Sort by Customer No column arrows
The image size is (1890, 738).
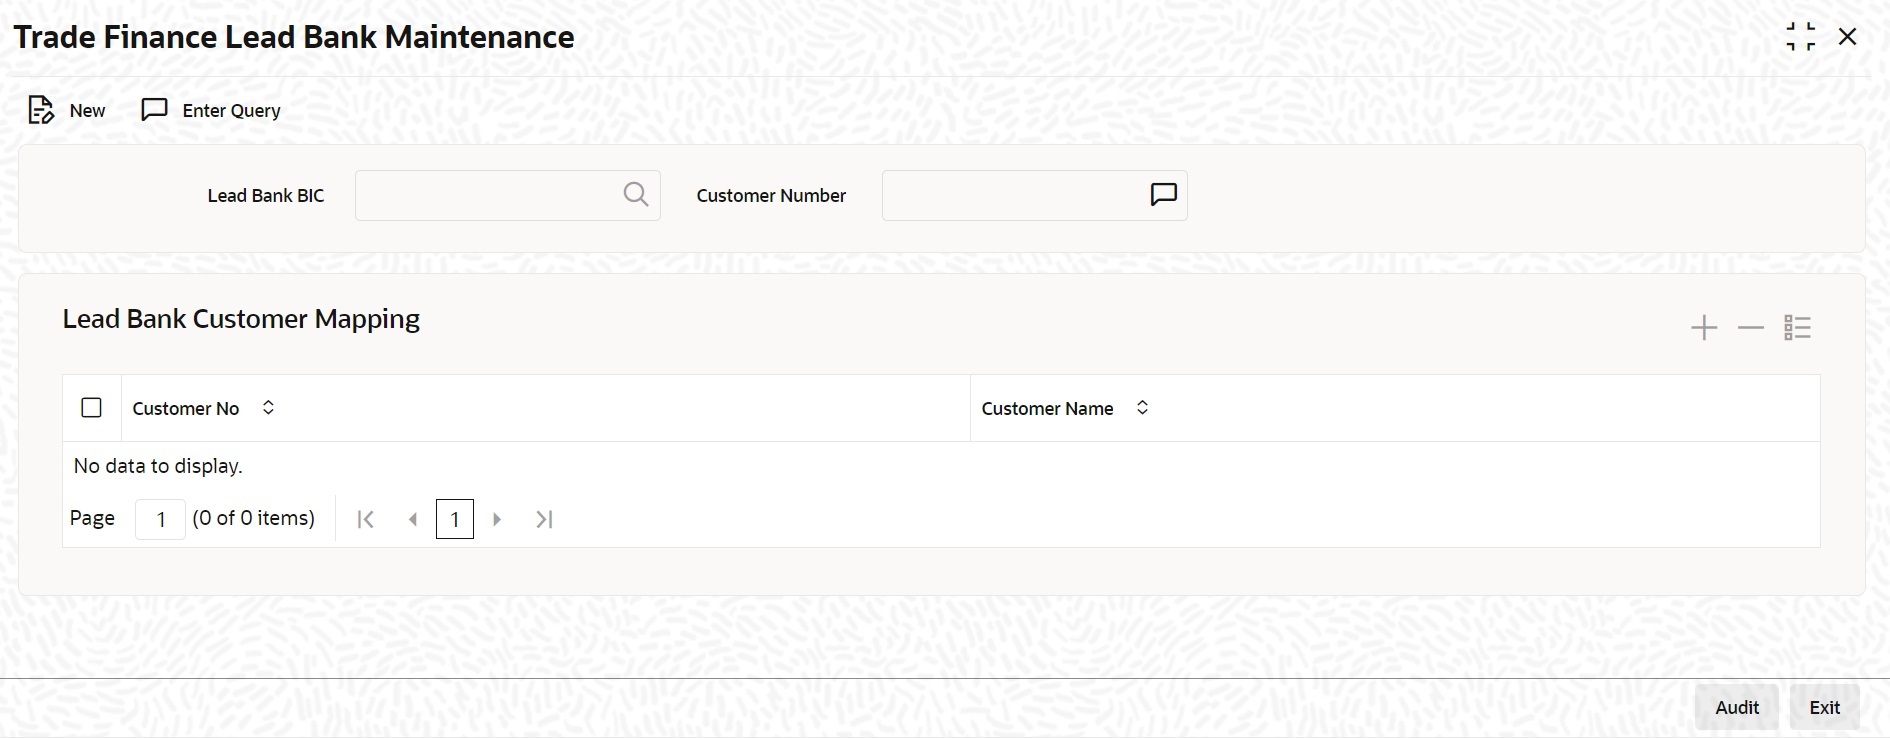pyautogui.click(x=268, y=408)
